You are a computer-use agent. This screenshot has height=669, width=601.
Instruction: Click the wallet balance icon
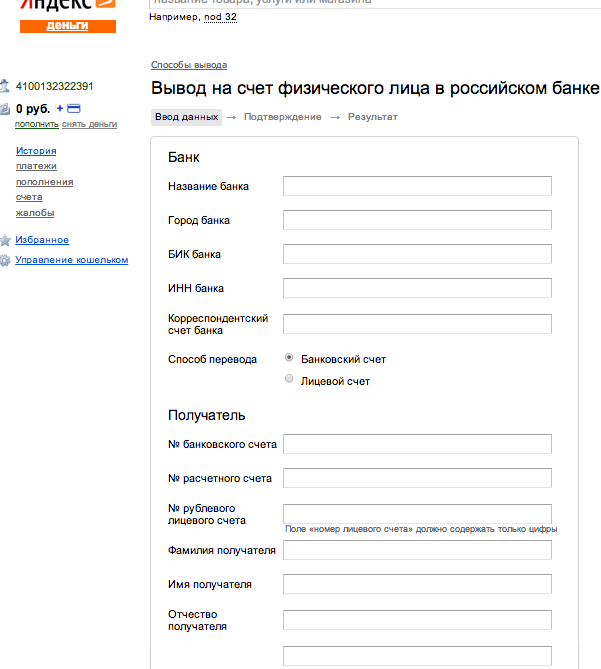click(x=5, y=108)
